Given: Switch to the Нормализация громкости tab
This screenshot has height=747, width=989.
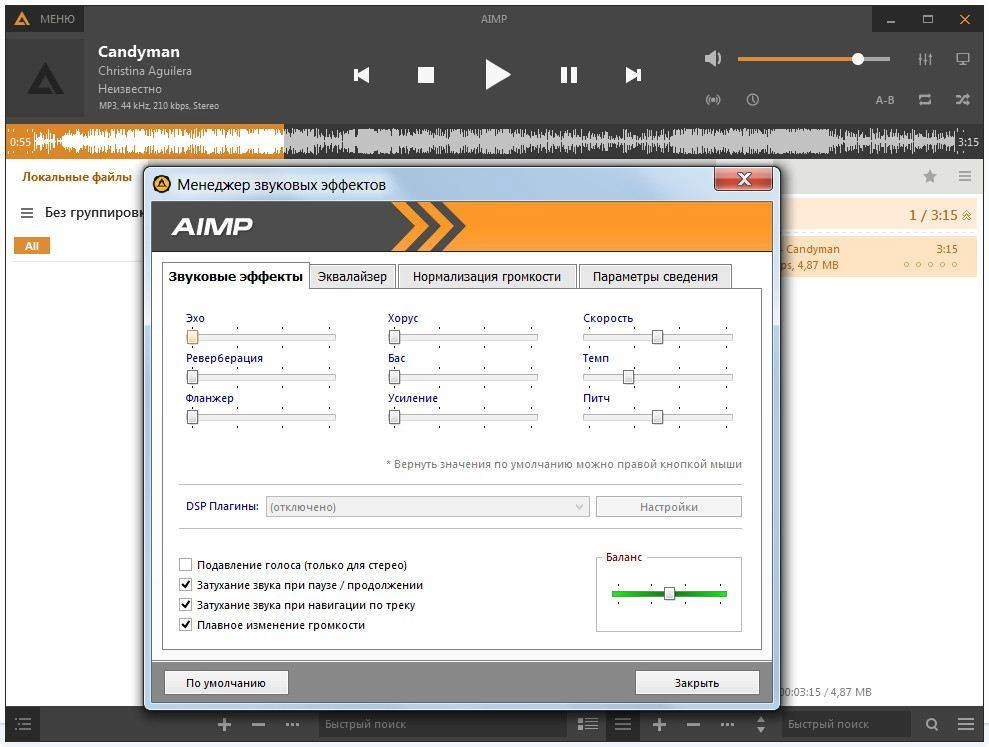Looking at the screenshot, I should pyautogui.click(x=486, y=276).
